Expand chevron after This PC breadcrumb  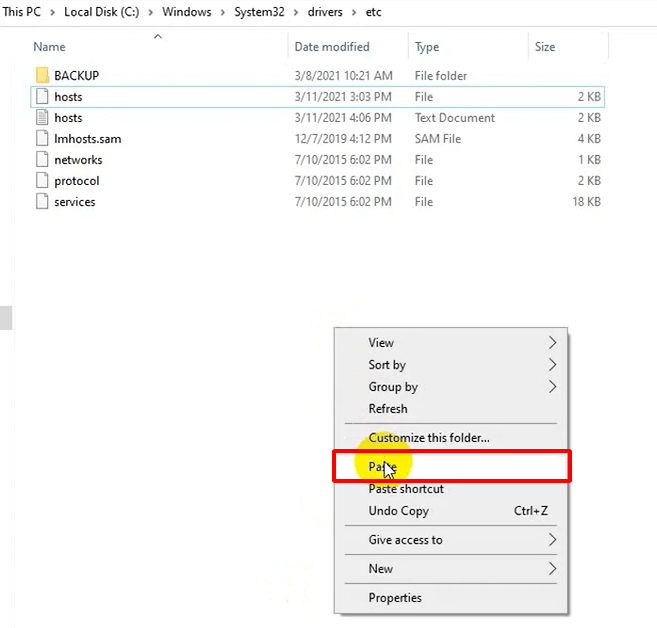click(x=52, y=13)
